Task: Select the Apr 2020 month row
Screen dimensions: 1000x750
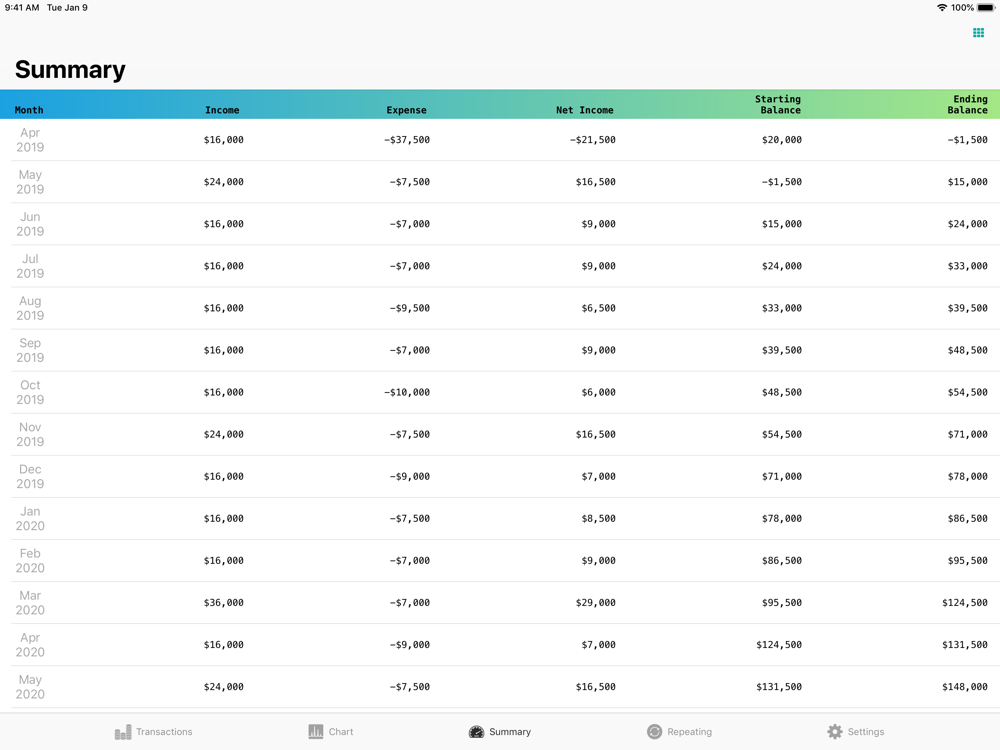Action: (500, 645)
